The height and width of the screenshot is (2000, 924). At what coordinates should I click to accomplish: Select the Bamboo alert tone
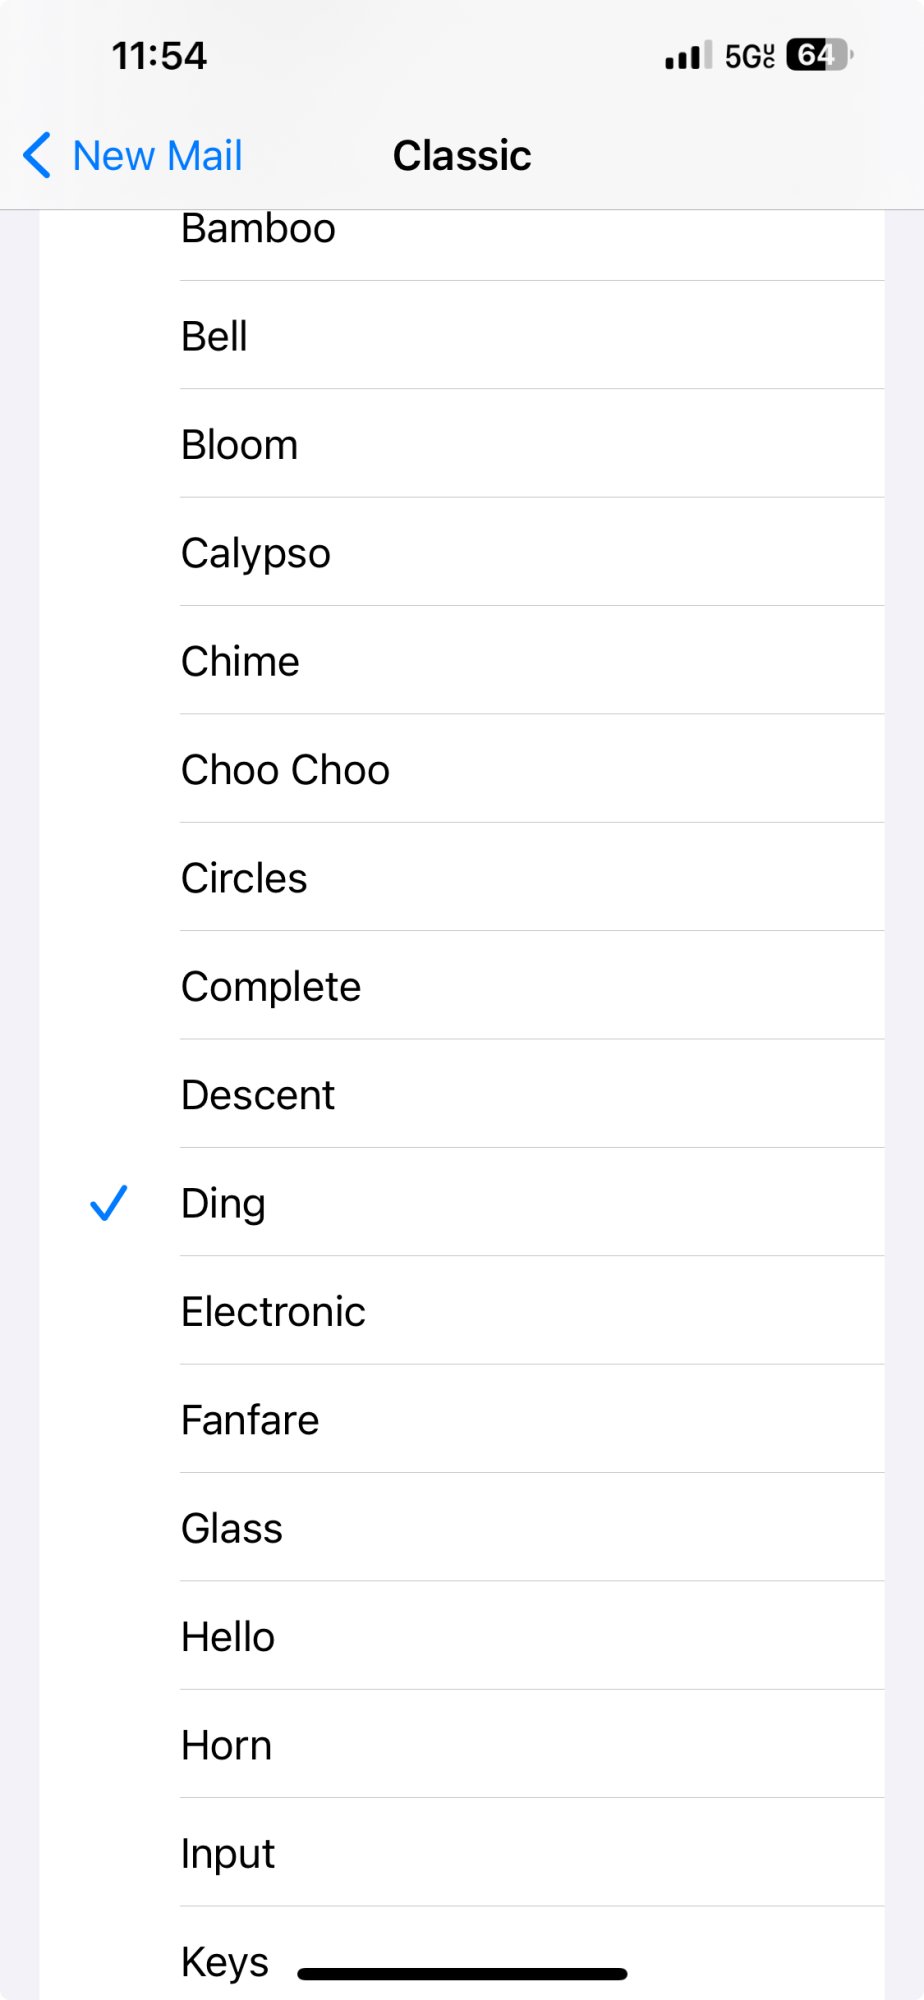[x=258, y=230]
